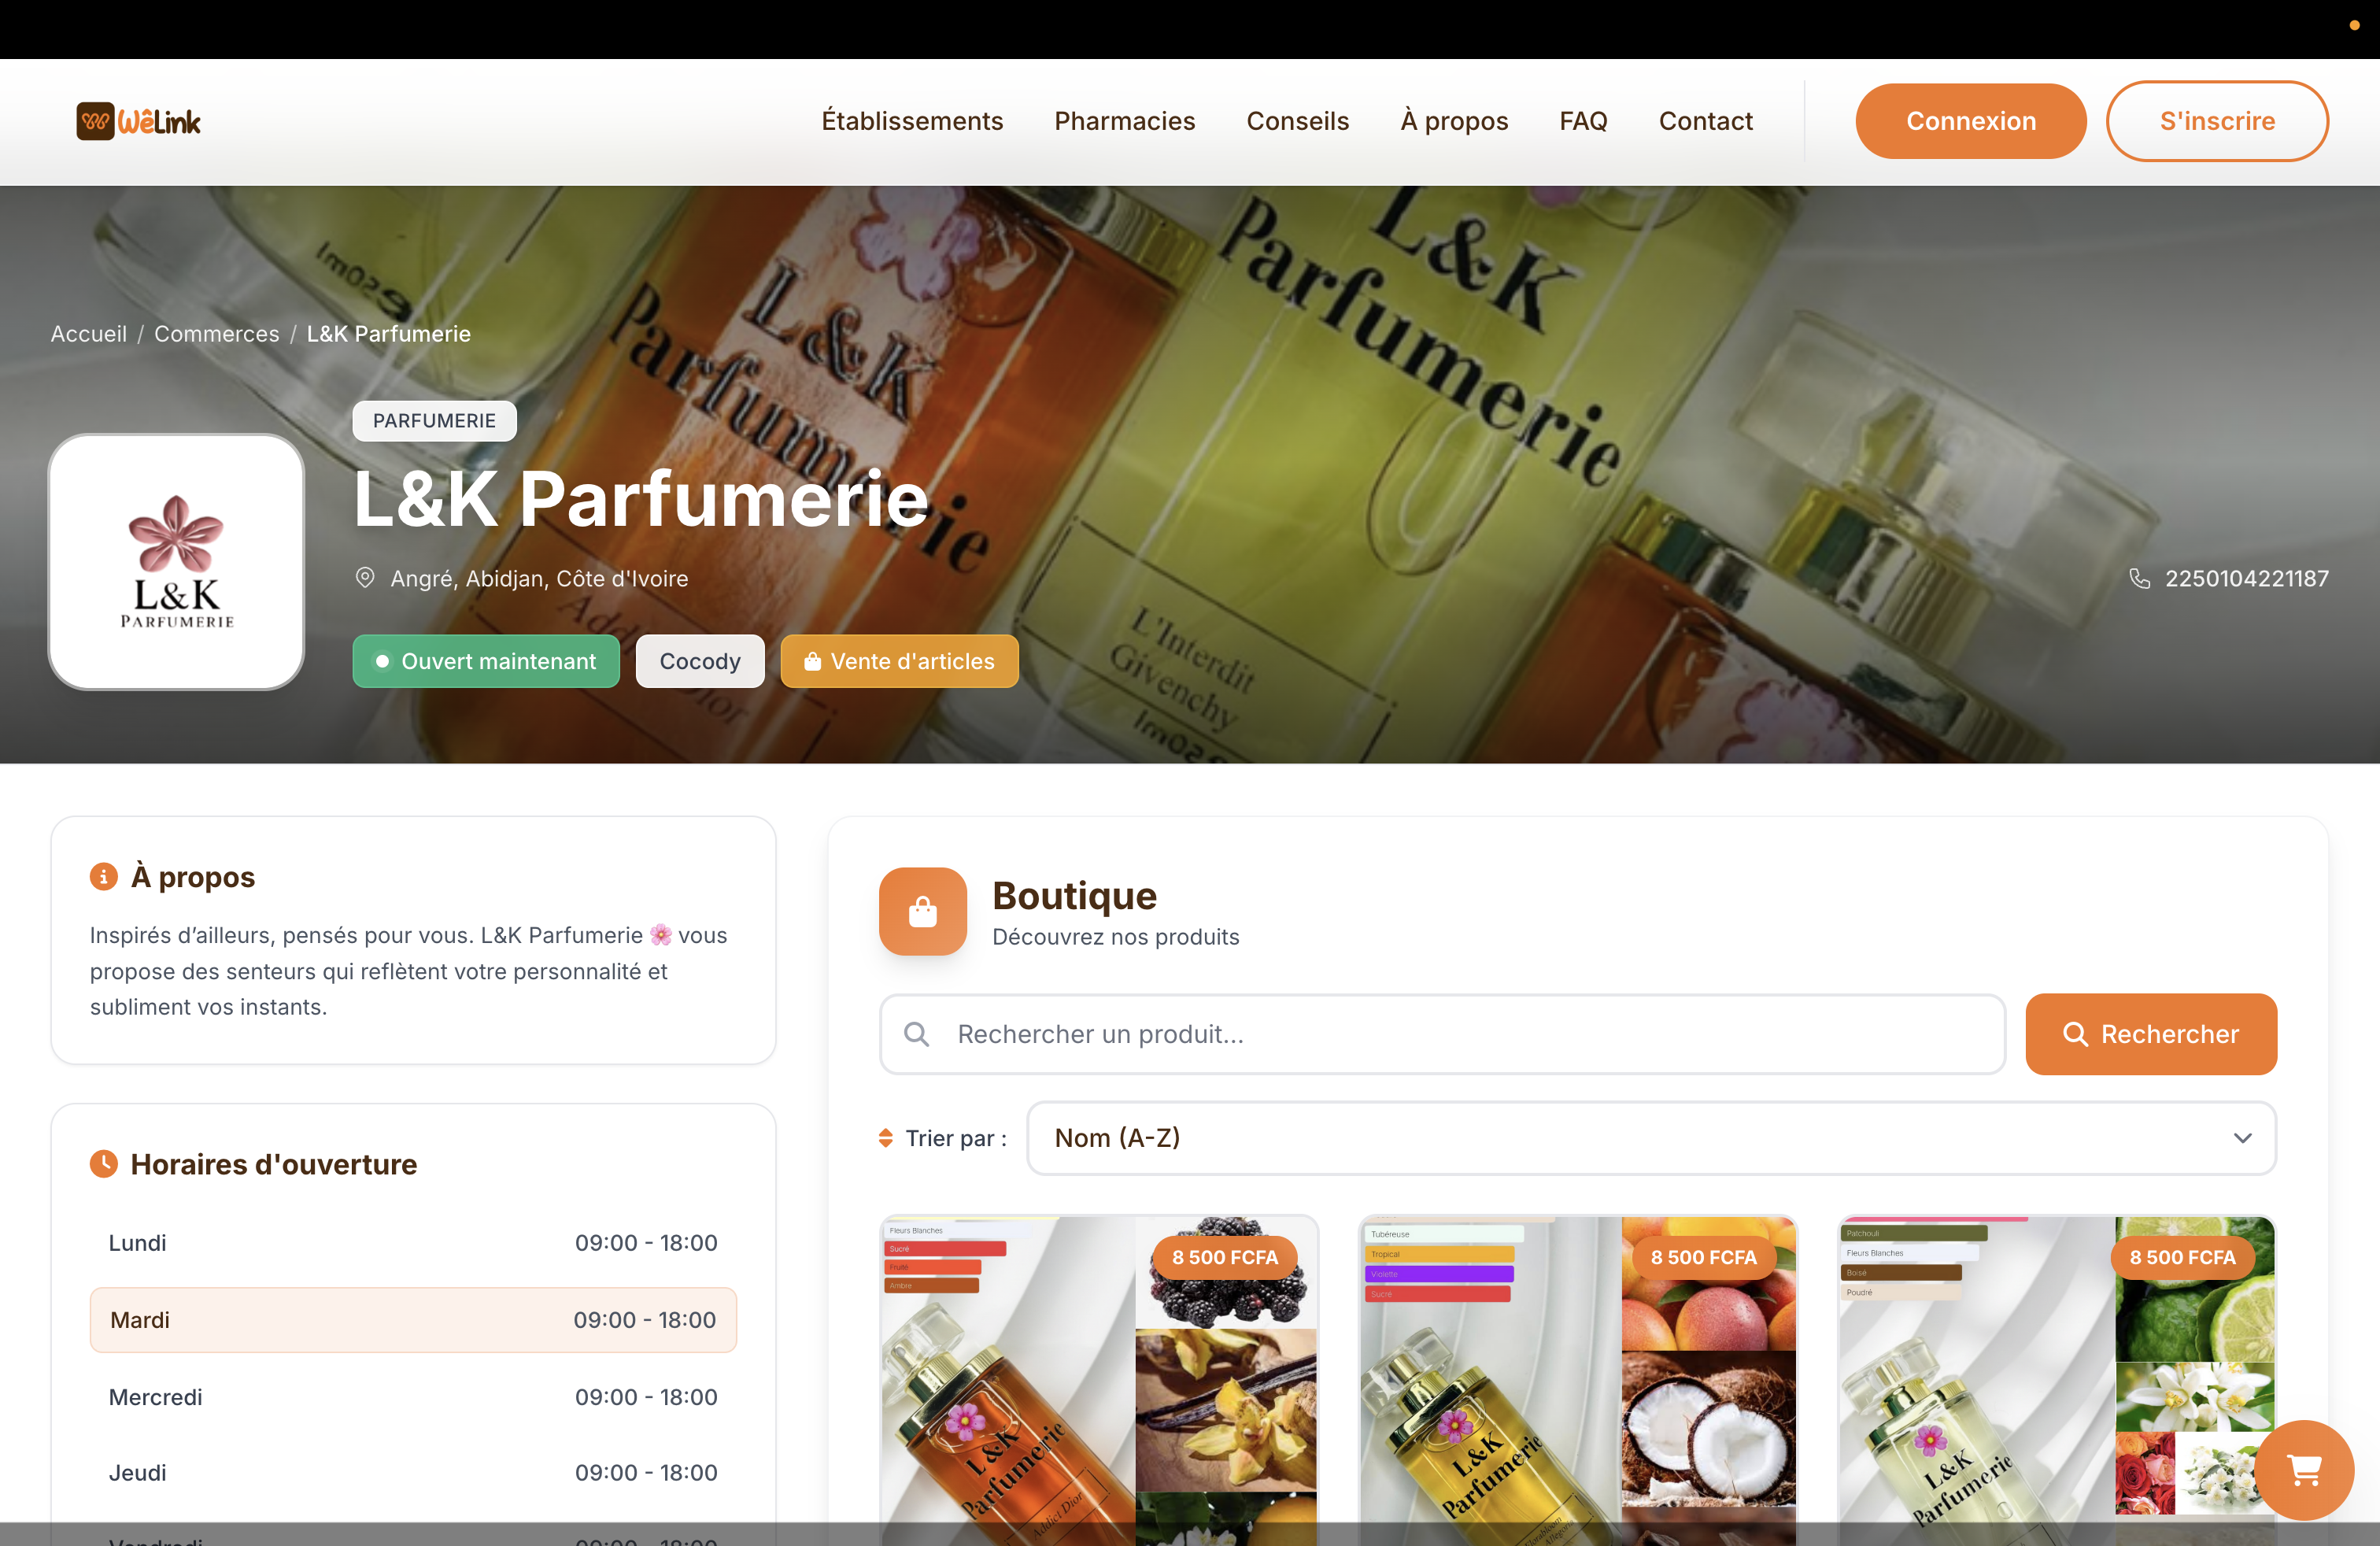Viewport: 2380px width, 1546px height.
Task: Click the orange Rechercher button
Action: coord(2151,1034)
